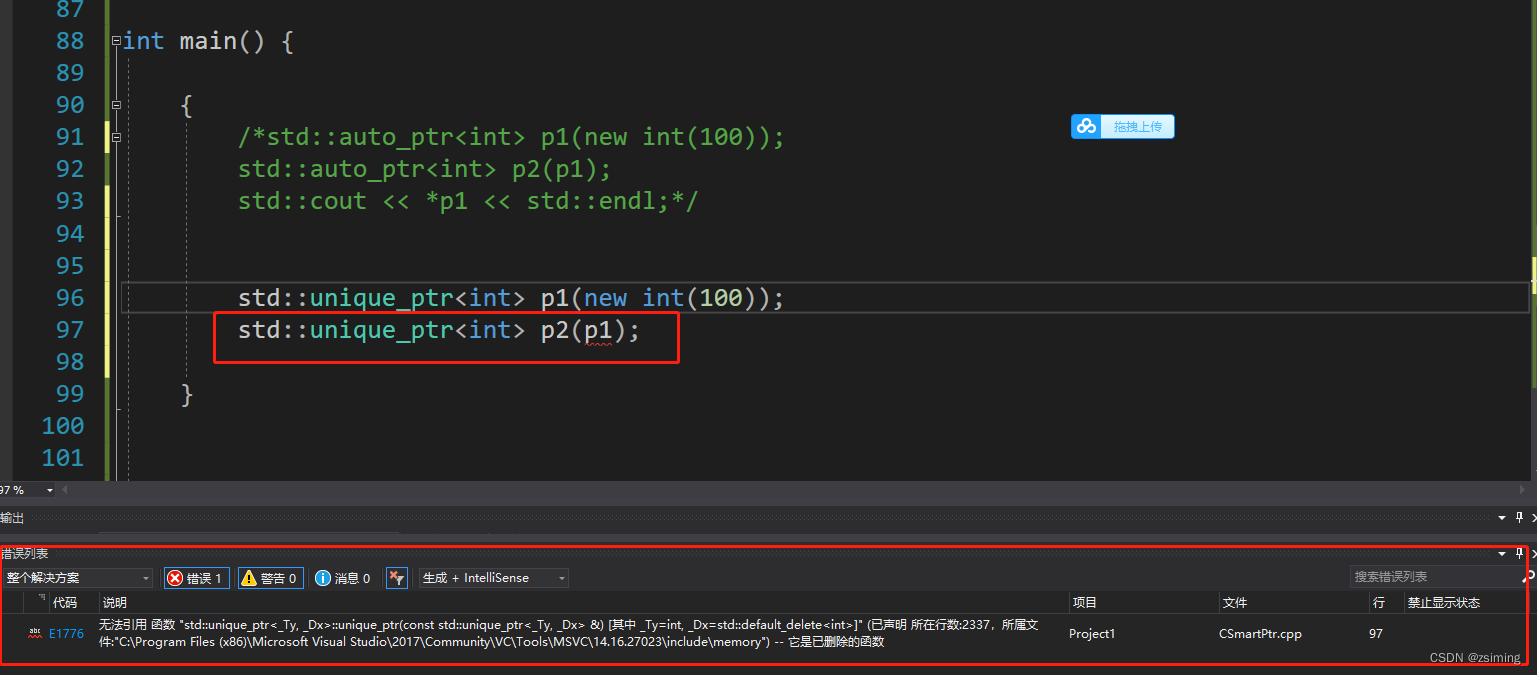This screenshot has width=1537, height=675.
Task: Click the search magnifier icon in Error List
Action: coord(1528,577)
